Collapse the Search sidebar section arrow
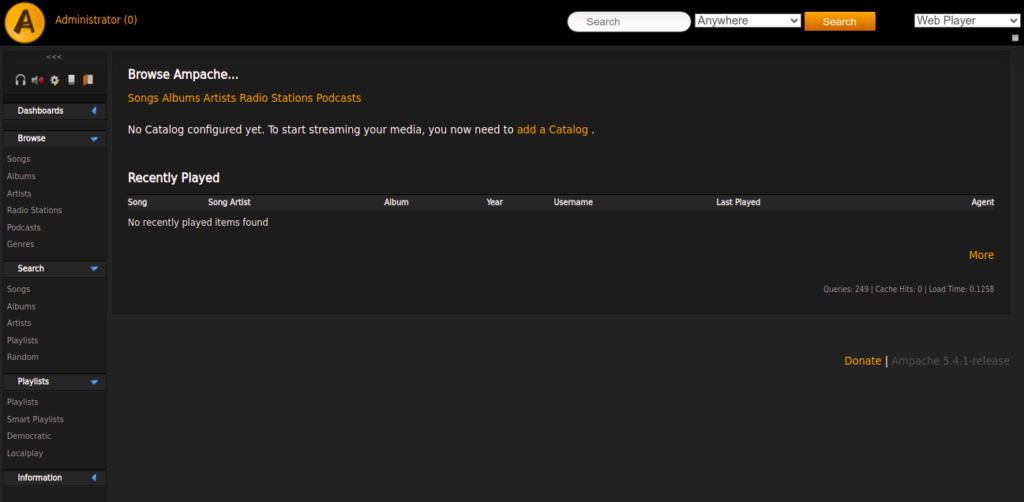This screenshot has width=1024, height=502. [x=94, y=269]
